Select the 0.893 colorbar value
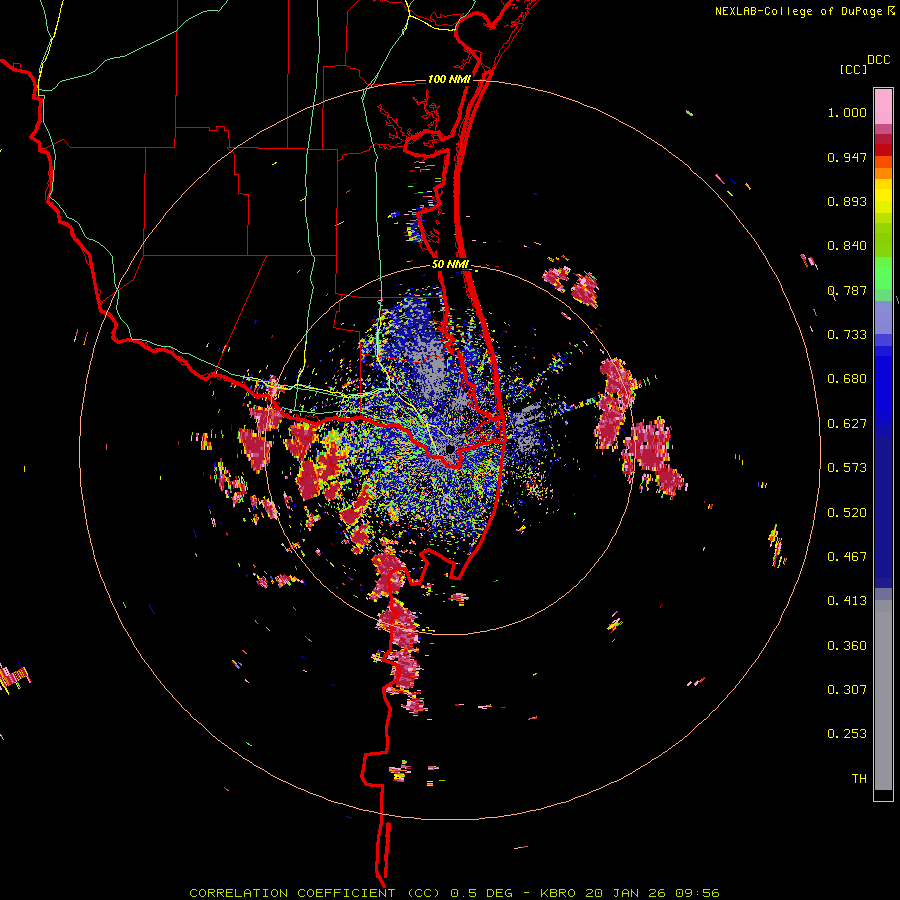Screen dimensions: 900x900 click(847, 201)
